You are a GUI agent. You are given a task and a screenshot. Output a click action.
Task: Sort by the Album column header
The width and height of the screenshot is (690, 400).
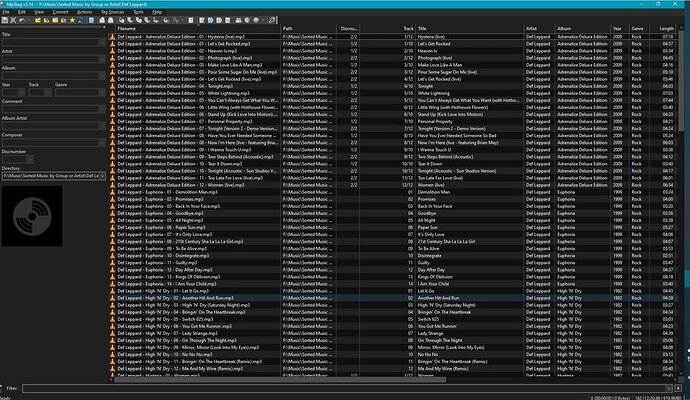pyautogui.click(x=582, y=29)
